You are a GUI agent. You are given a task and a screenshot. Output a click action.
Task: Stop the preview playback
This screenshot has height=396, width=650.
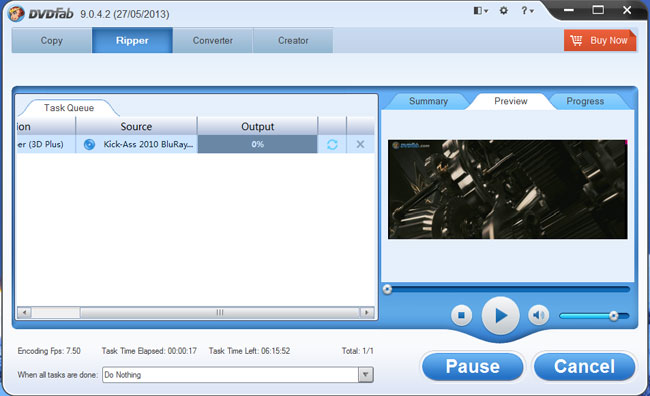coord(461,316)
